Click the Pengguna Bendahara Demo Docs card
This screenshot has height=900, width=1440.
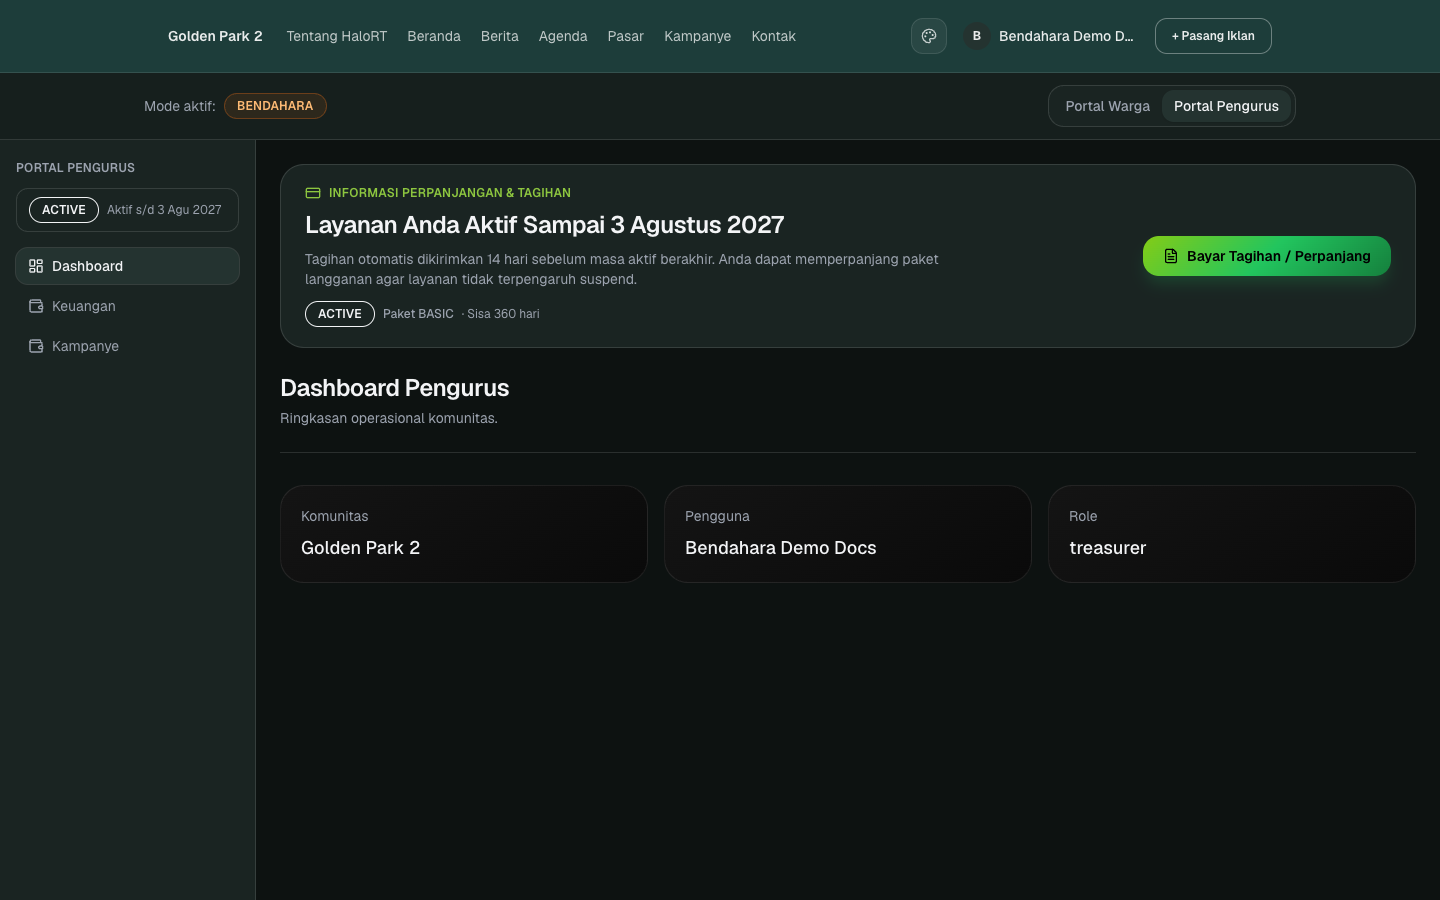click(x=848, y=534)
